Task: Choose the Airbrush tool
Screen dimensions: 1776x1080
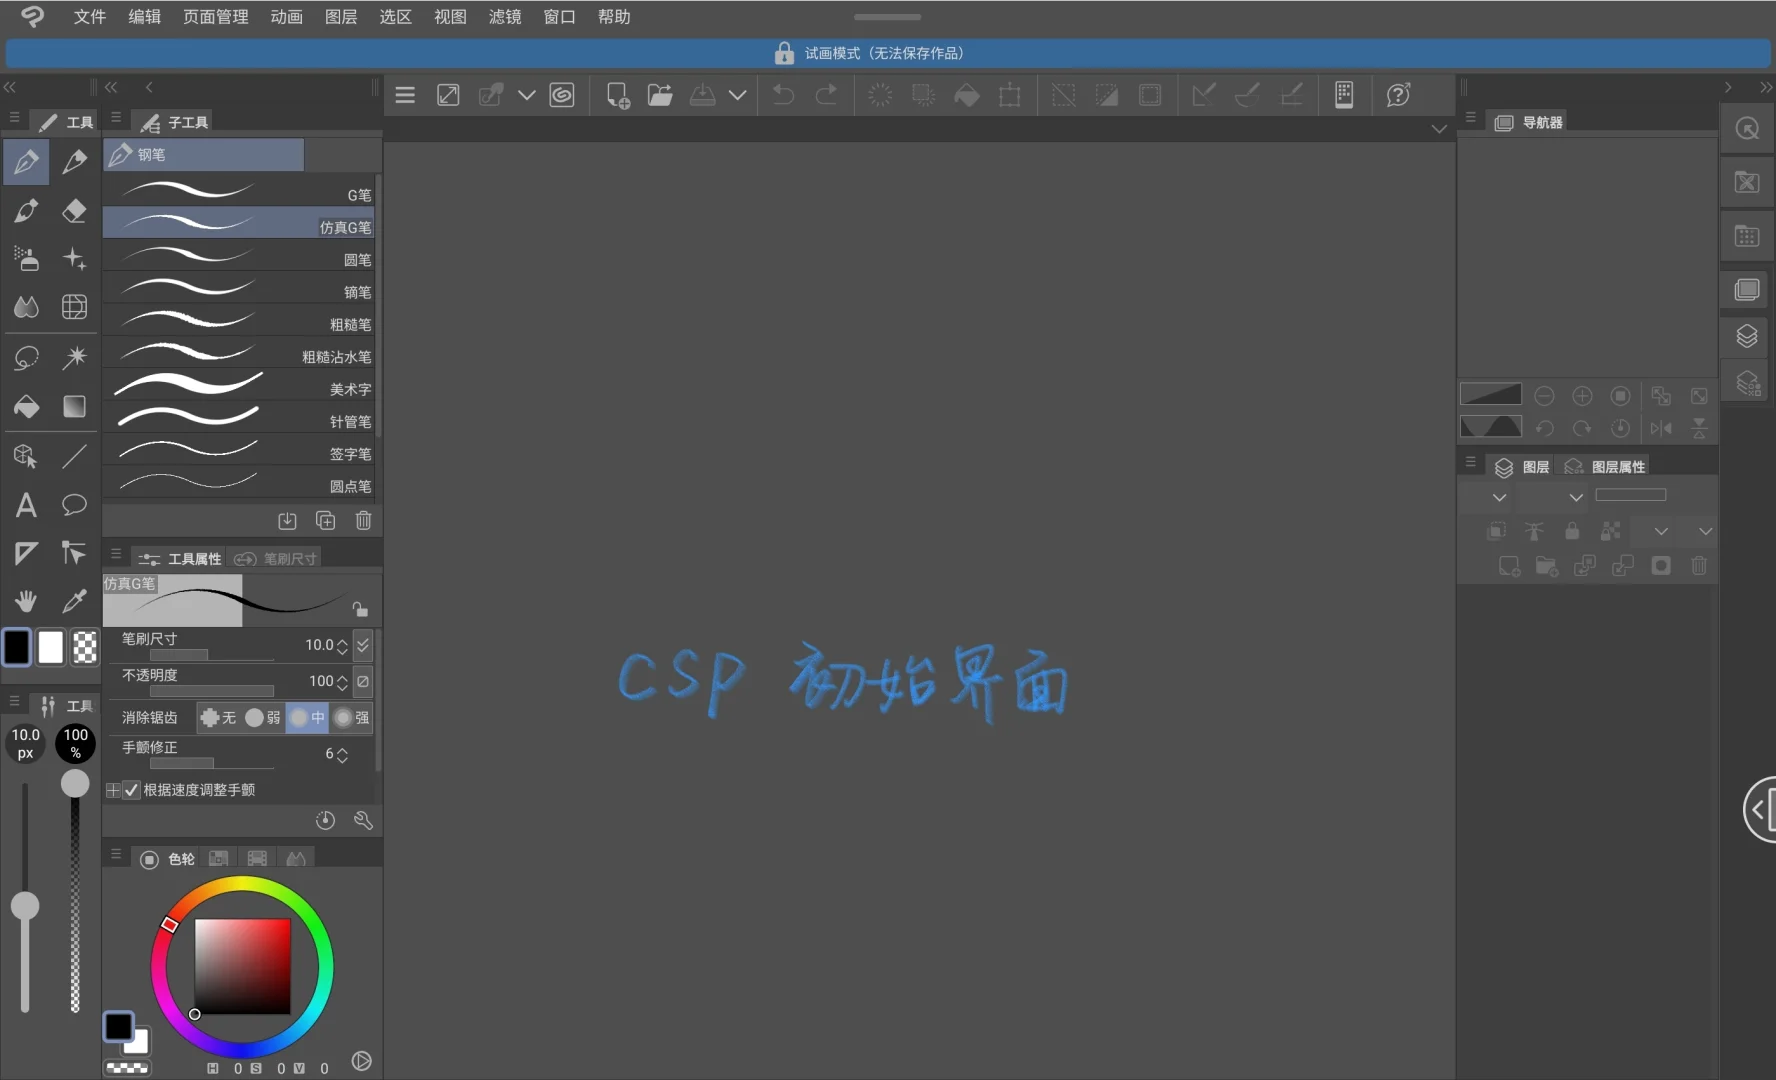Action: [27, 258]
